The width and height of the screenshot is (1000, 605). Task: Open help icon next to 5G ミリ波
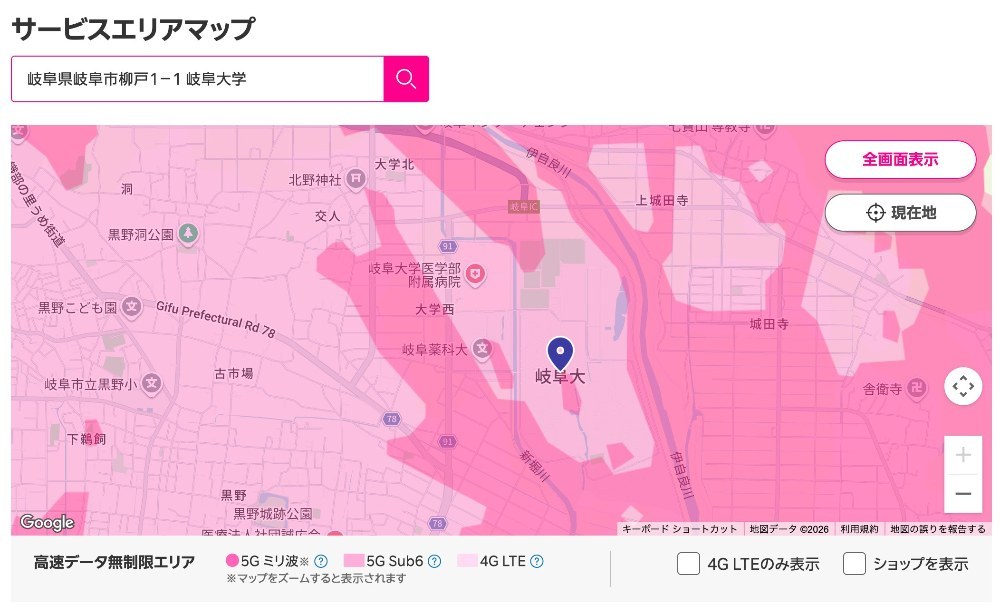click(321, 561)
